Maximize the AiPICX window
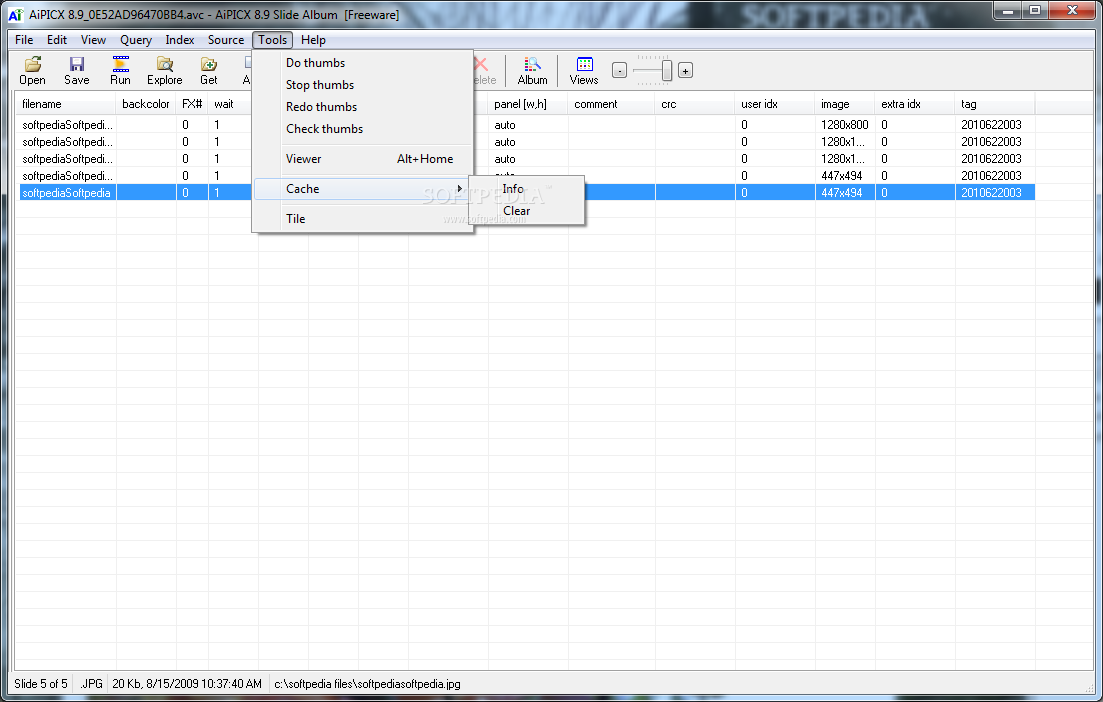 click(1035, 10)
